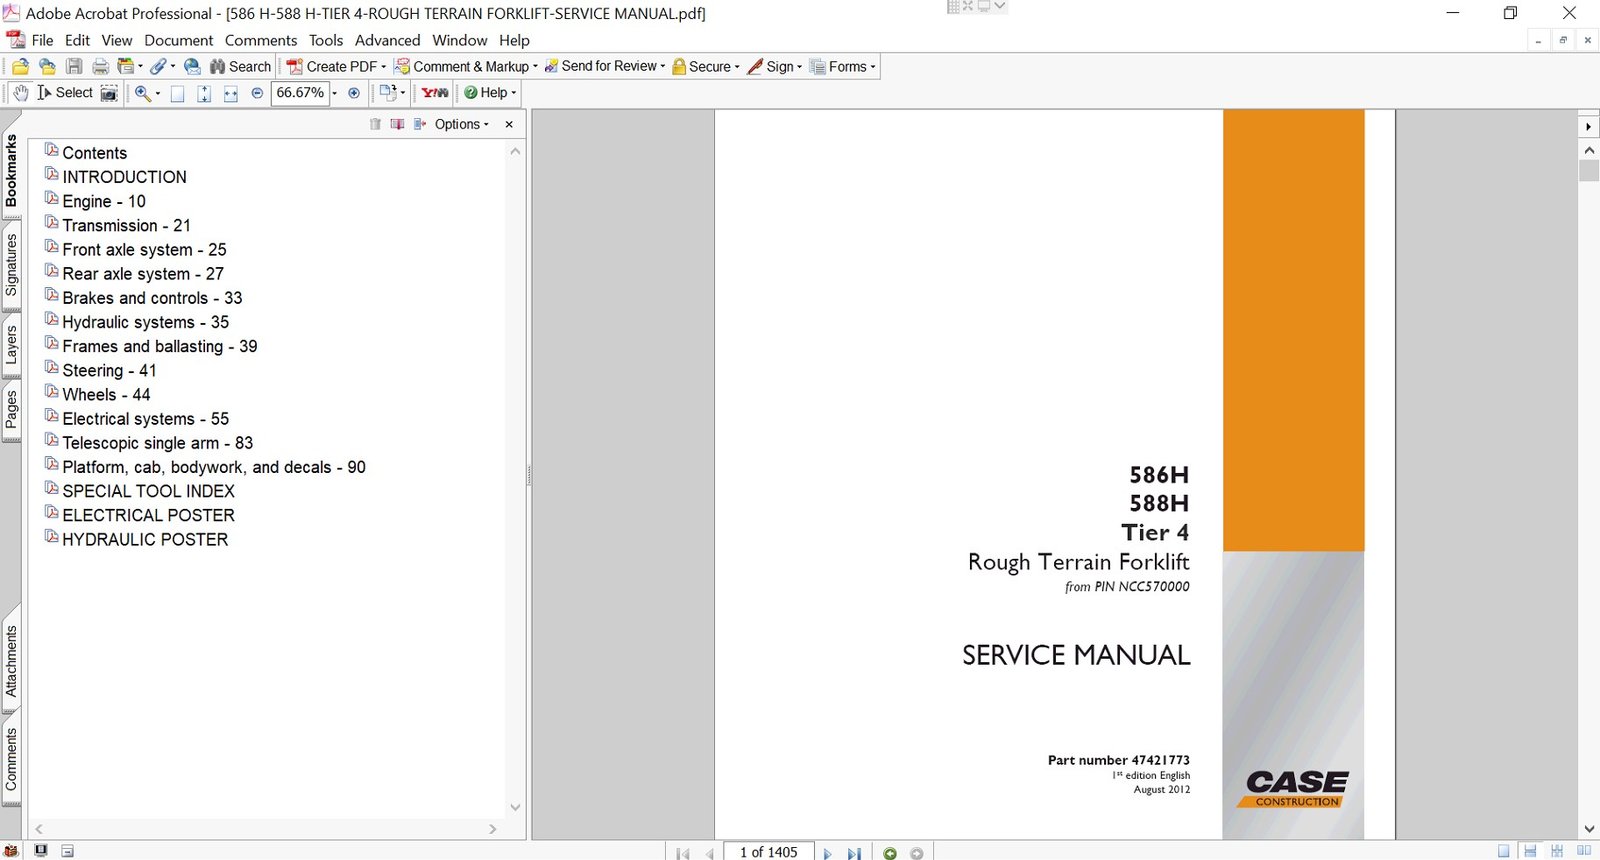This screenshot has width=1600, height=860.
Task: Open the zoom percentage dropdown
Action: [334, 93]
